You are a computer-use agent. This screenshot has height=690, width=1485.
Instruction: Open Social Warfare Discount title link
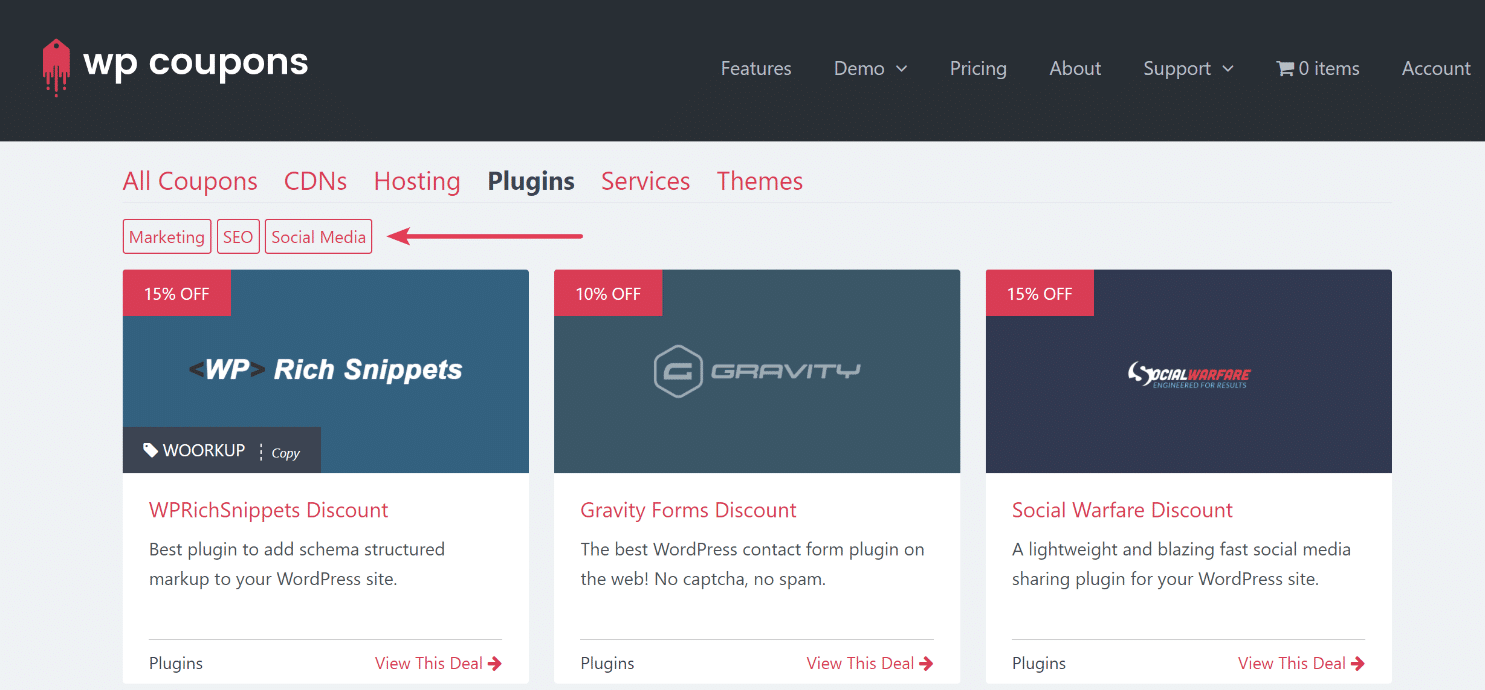pyautogui.click(x=1122, y=510)
